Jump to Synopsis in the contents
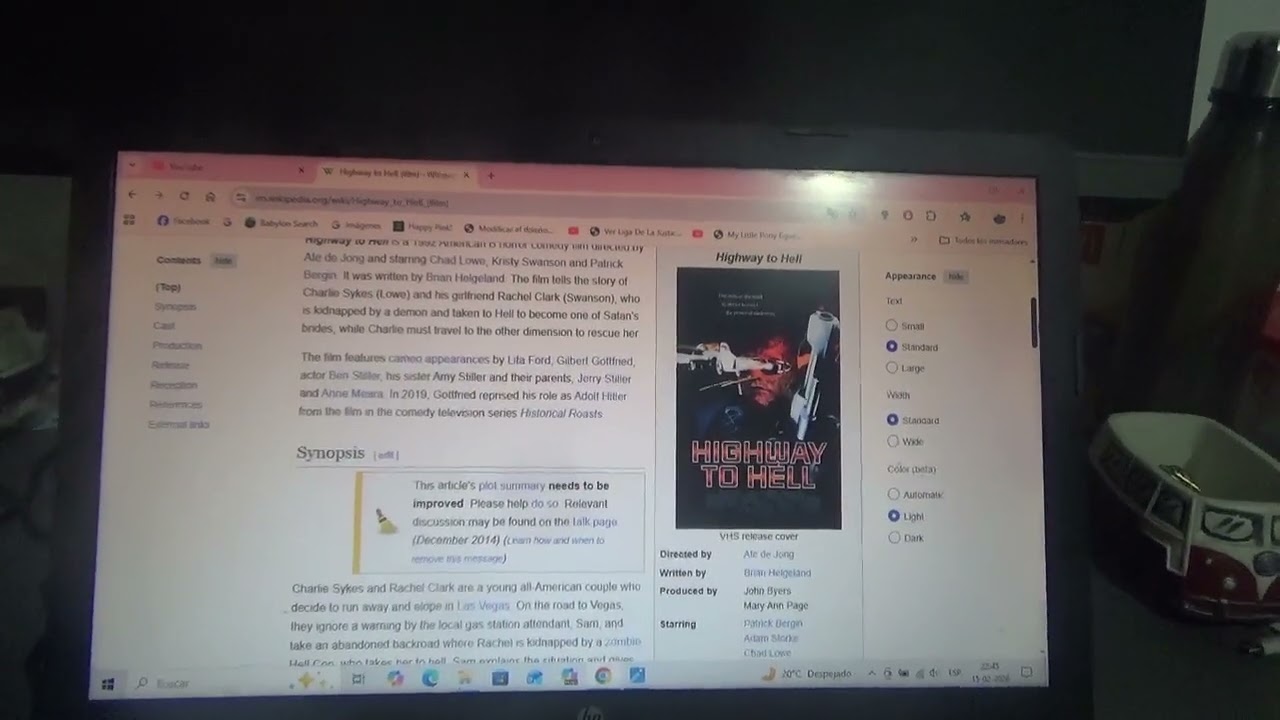The height and width of the screenshot is (720, 1280). 175,306
